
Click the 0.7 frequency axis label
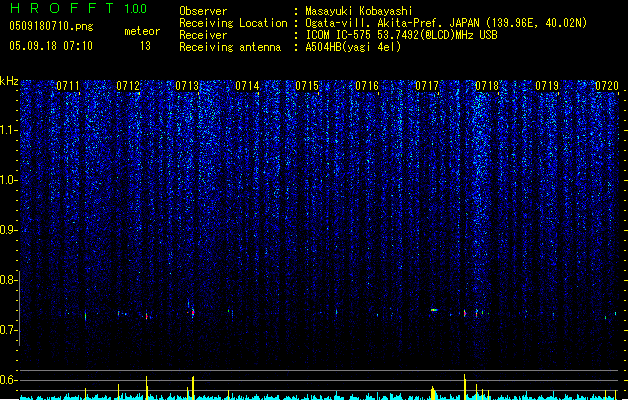[x=8, y=330]
